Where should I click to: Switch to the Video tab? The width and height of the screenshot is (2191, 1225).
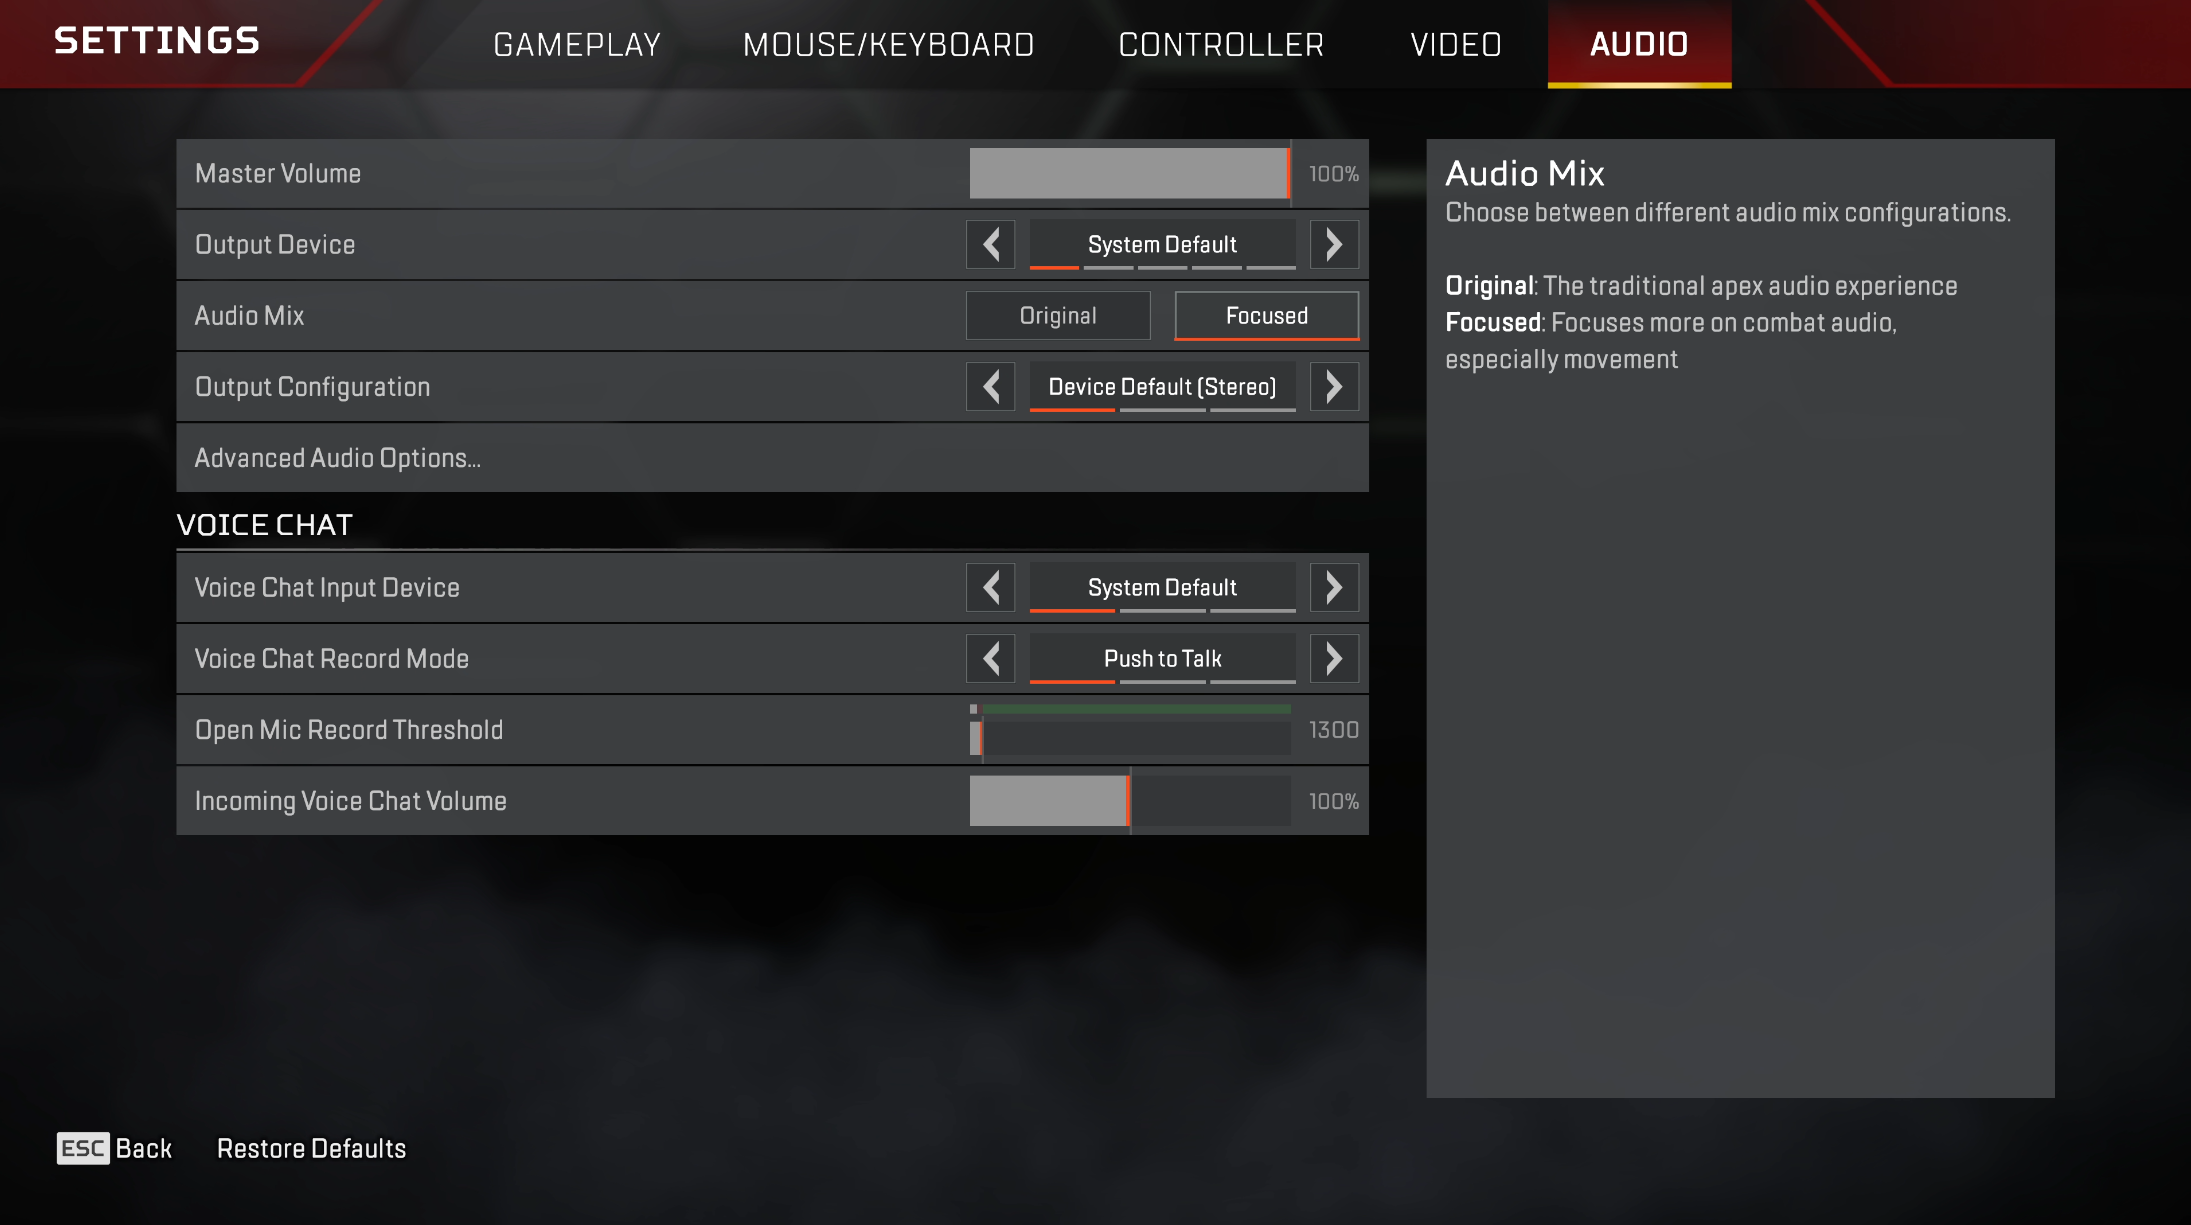coord(1456,44)
